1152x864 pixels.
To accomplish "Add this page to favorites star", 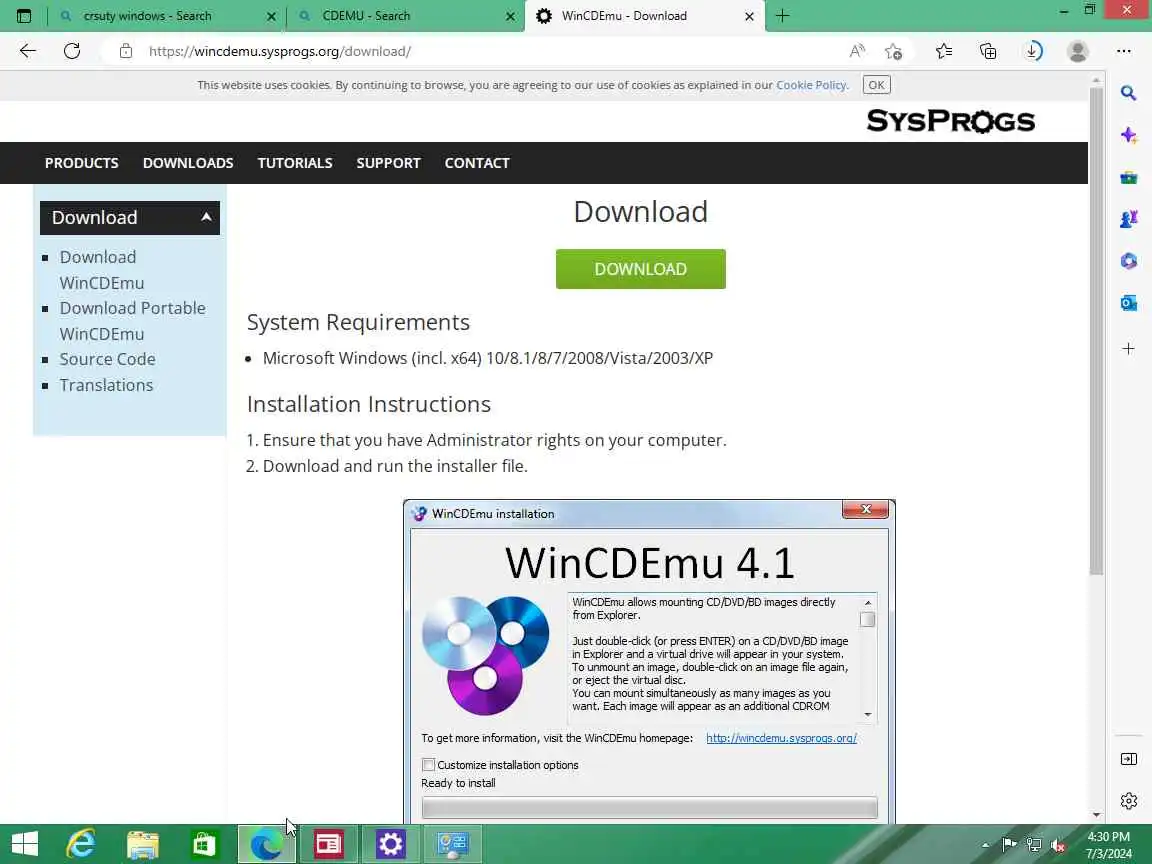I will 893,51.
